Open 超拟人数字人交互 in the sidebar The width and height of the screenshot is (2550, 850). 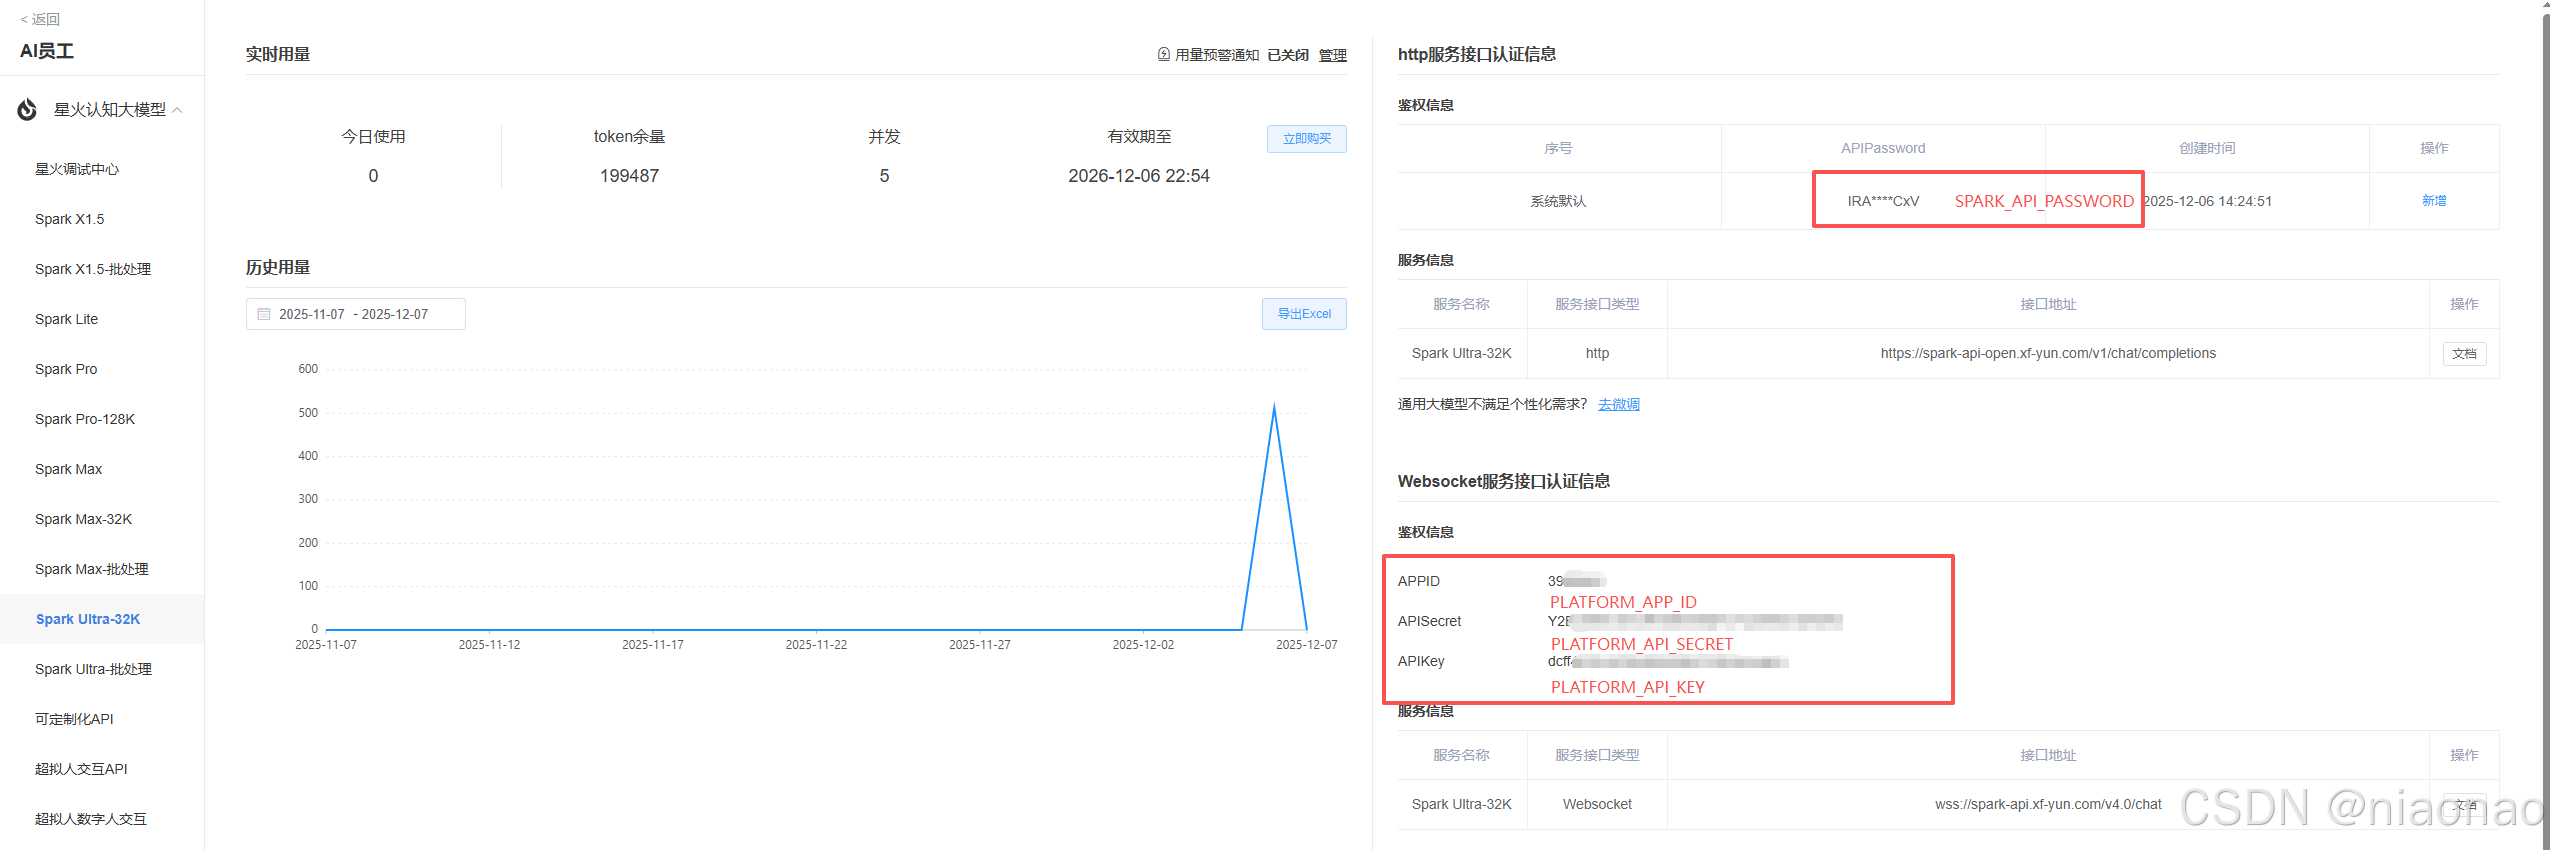tap(91, 819)
